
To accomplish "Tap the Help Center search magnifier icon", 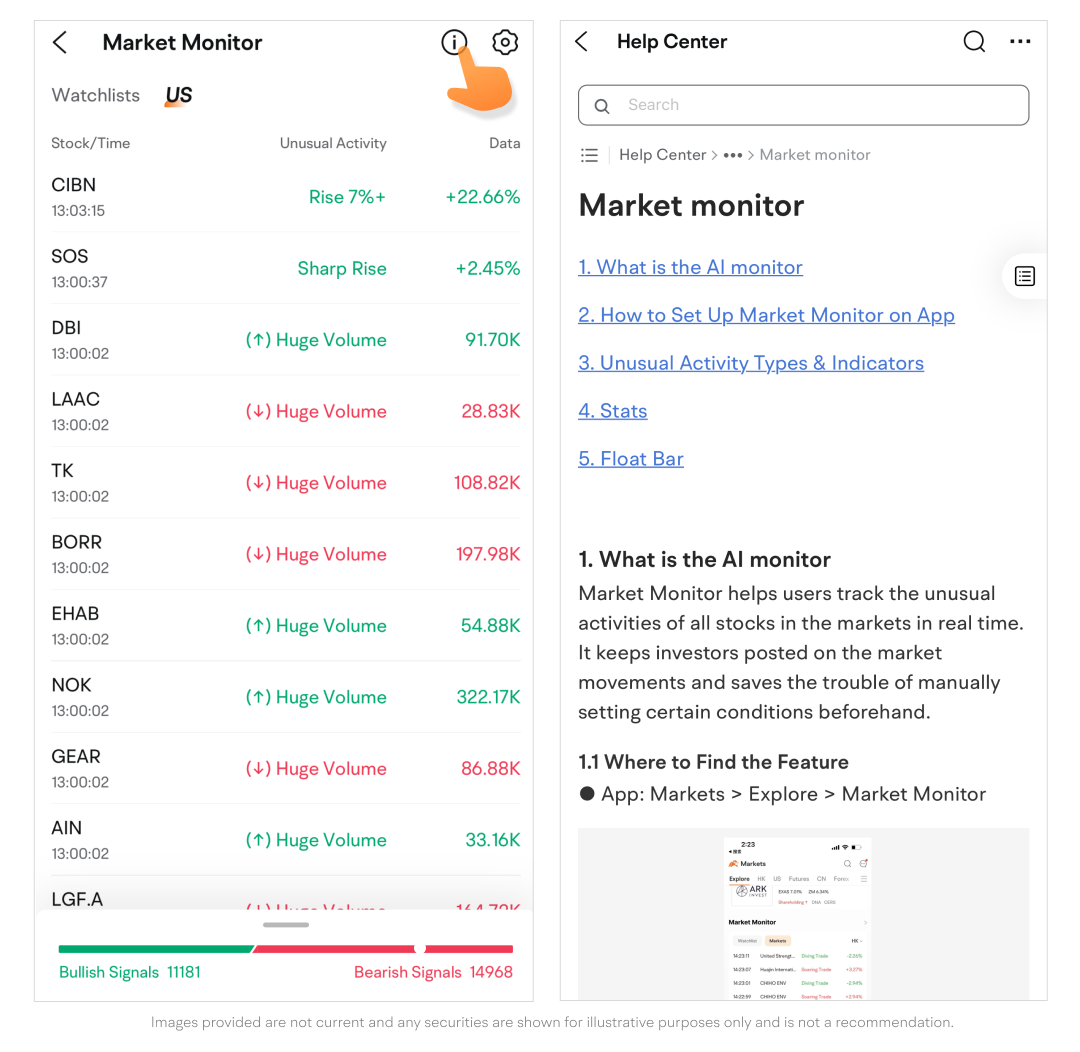I will [x=973, y=42].
